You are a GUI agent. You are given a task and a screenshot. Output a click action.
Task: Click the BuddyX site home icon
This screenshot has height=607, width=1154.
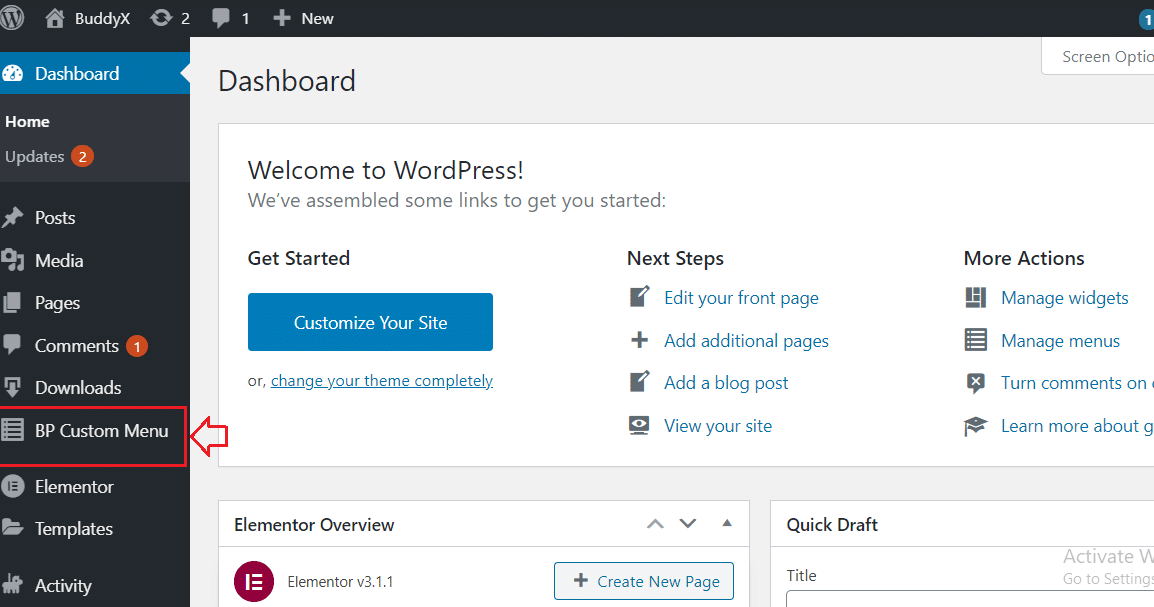coord(55,18)
